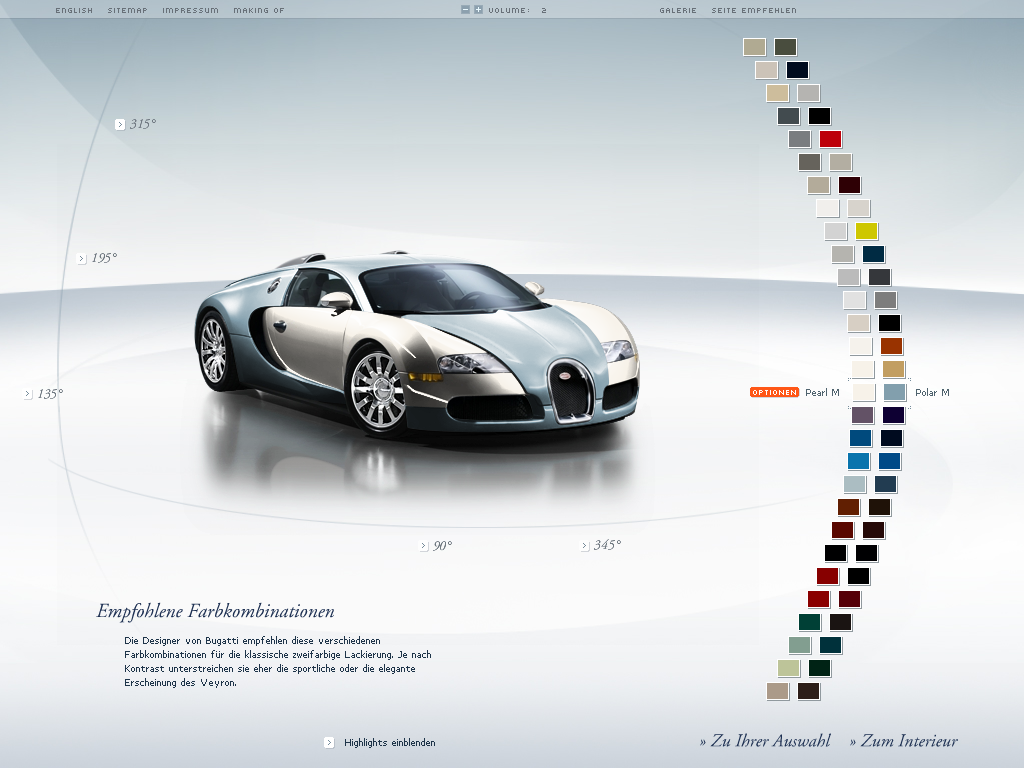
Task: Open the Impressum page
Action: (190, 10)
